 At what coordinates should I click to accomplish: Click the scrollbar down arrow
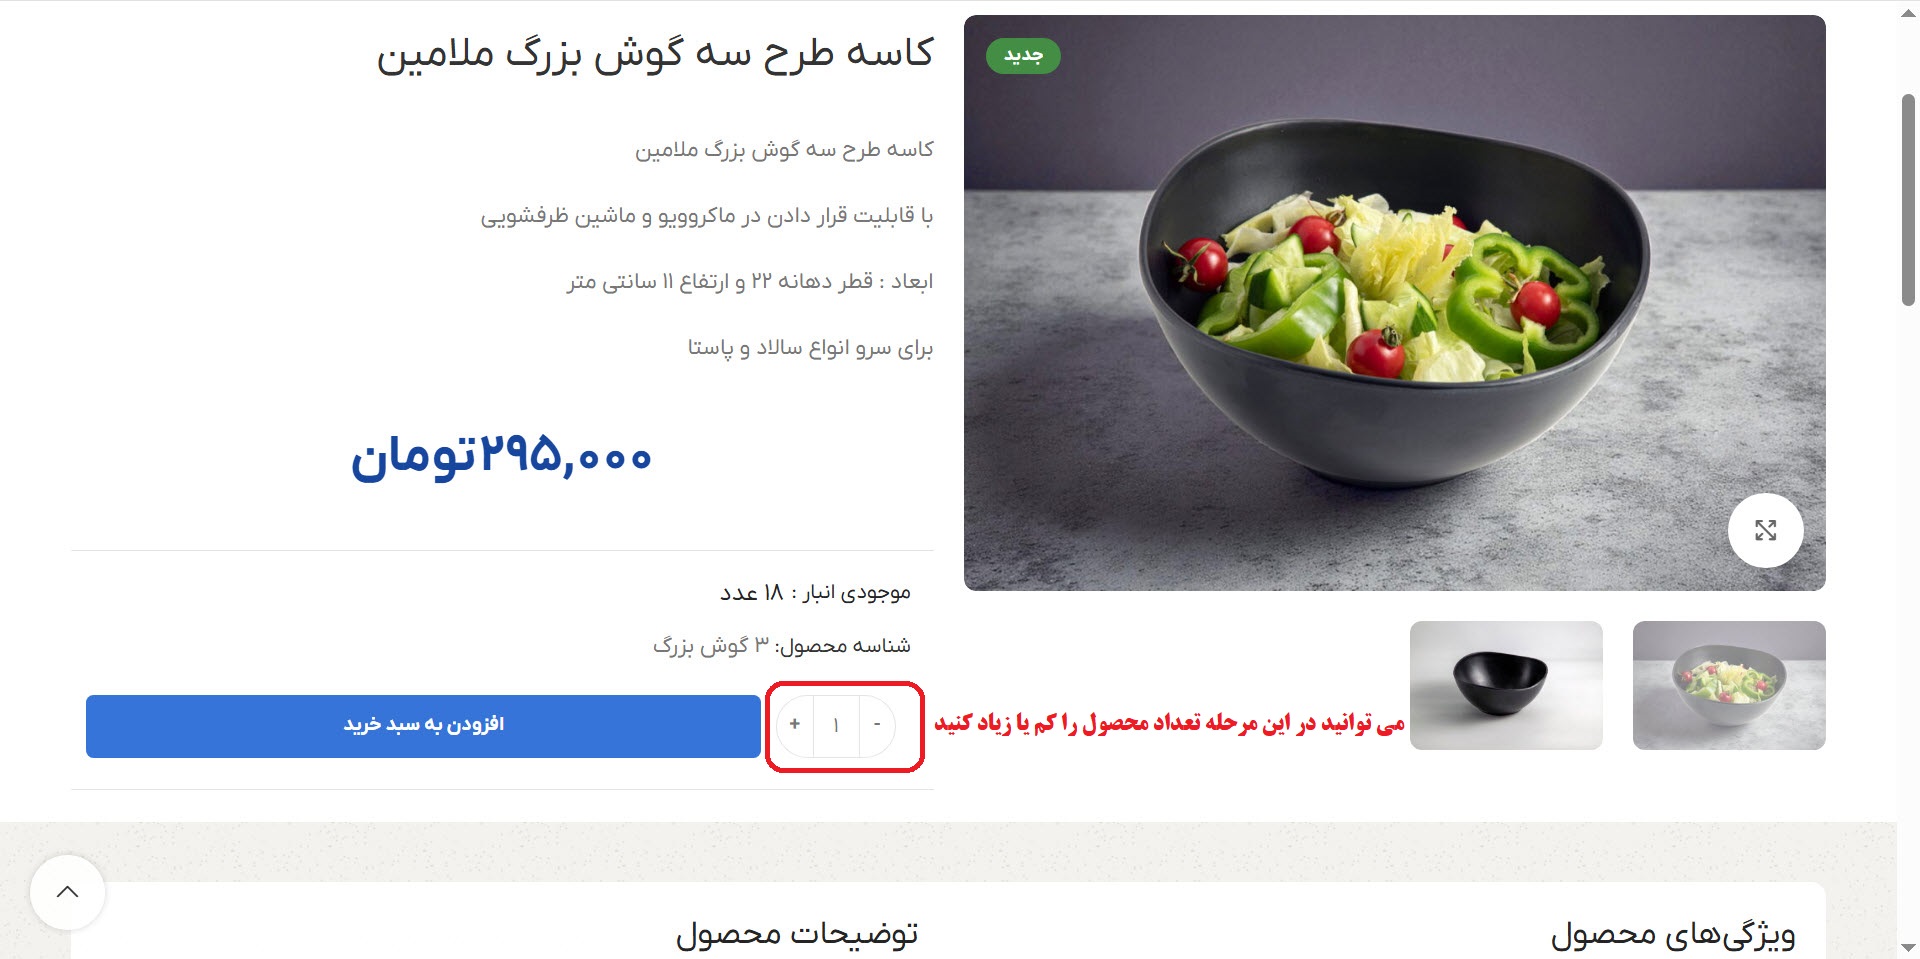1908,947
